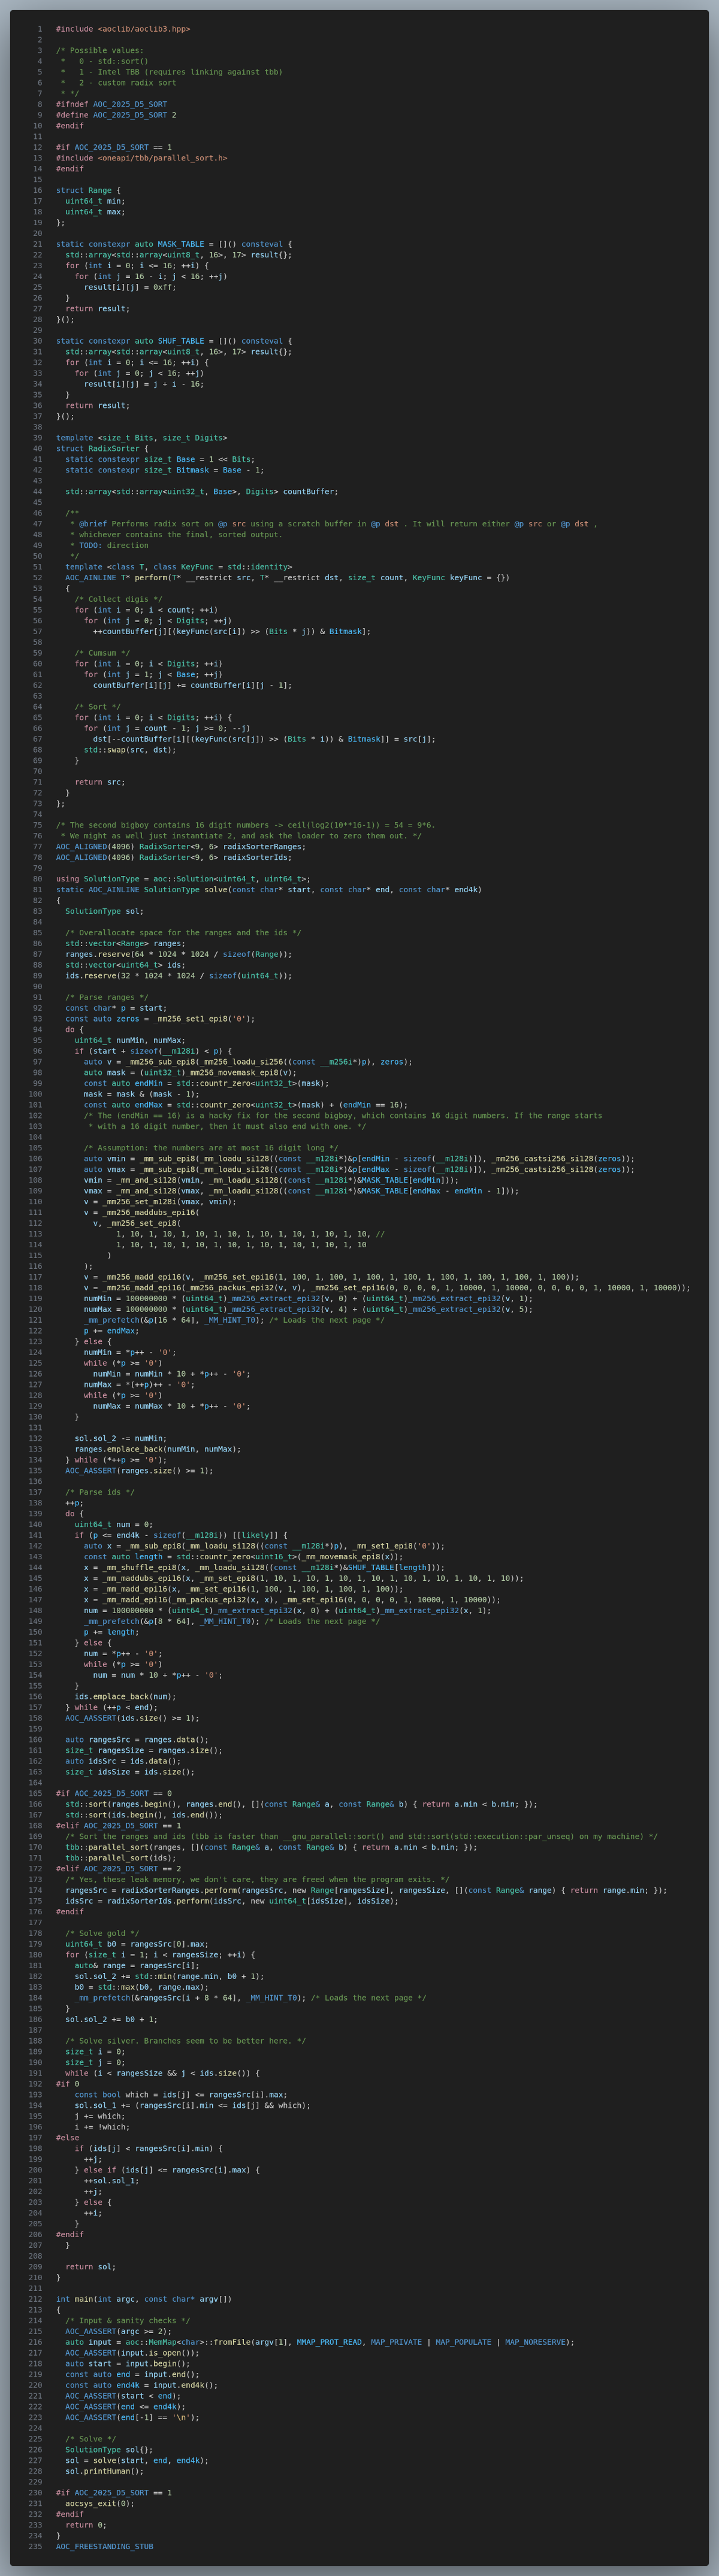Click 'result[i][j] = 0xff;' line

[130, 287]
